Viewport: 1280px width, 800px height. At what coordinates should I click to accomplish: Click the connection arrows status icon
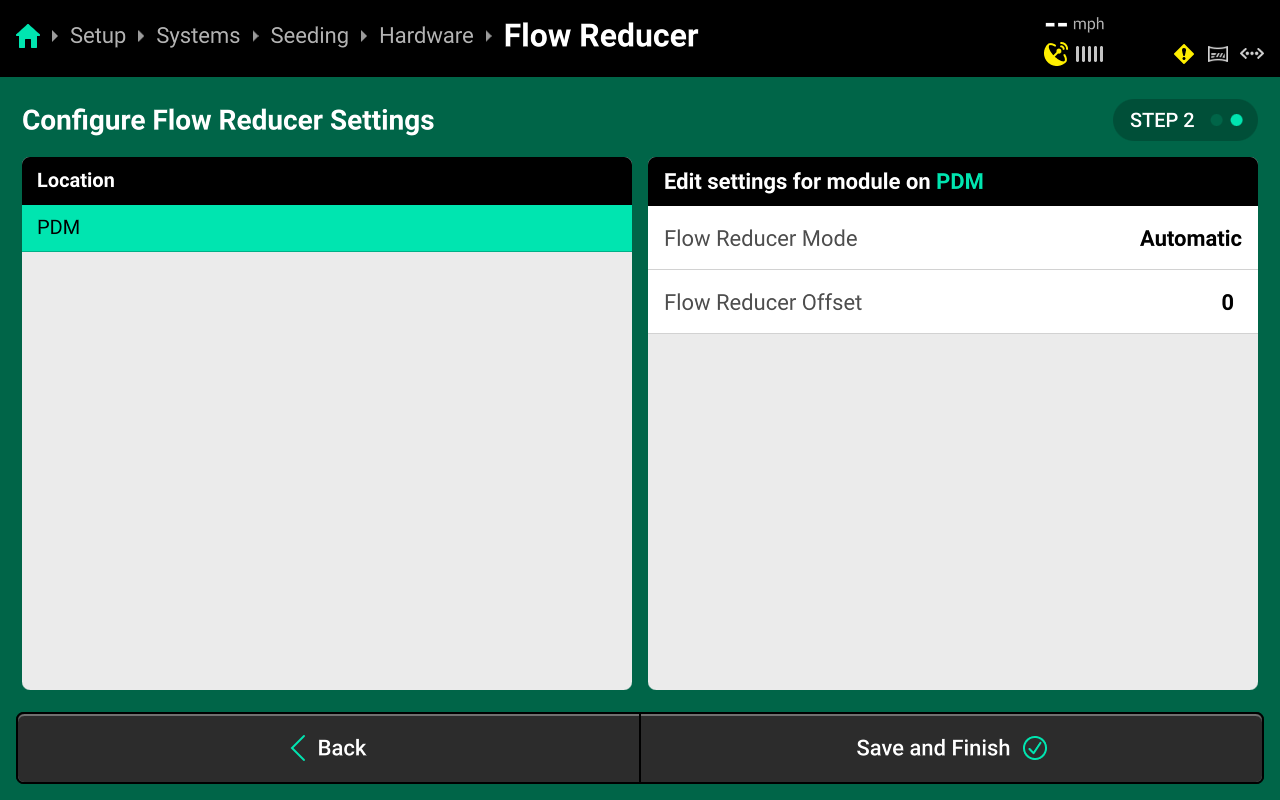(x=1252, y=54)
